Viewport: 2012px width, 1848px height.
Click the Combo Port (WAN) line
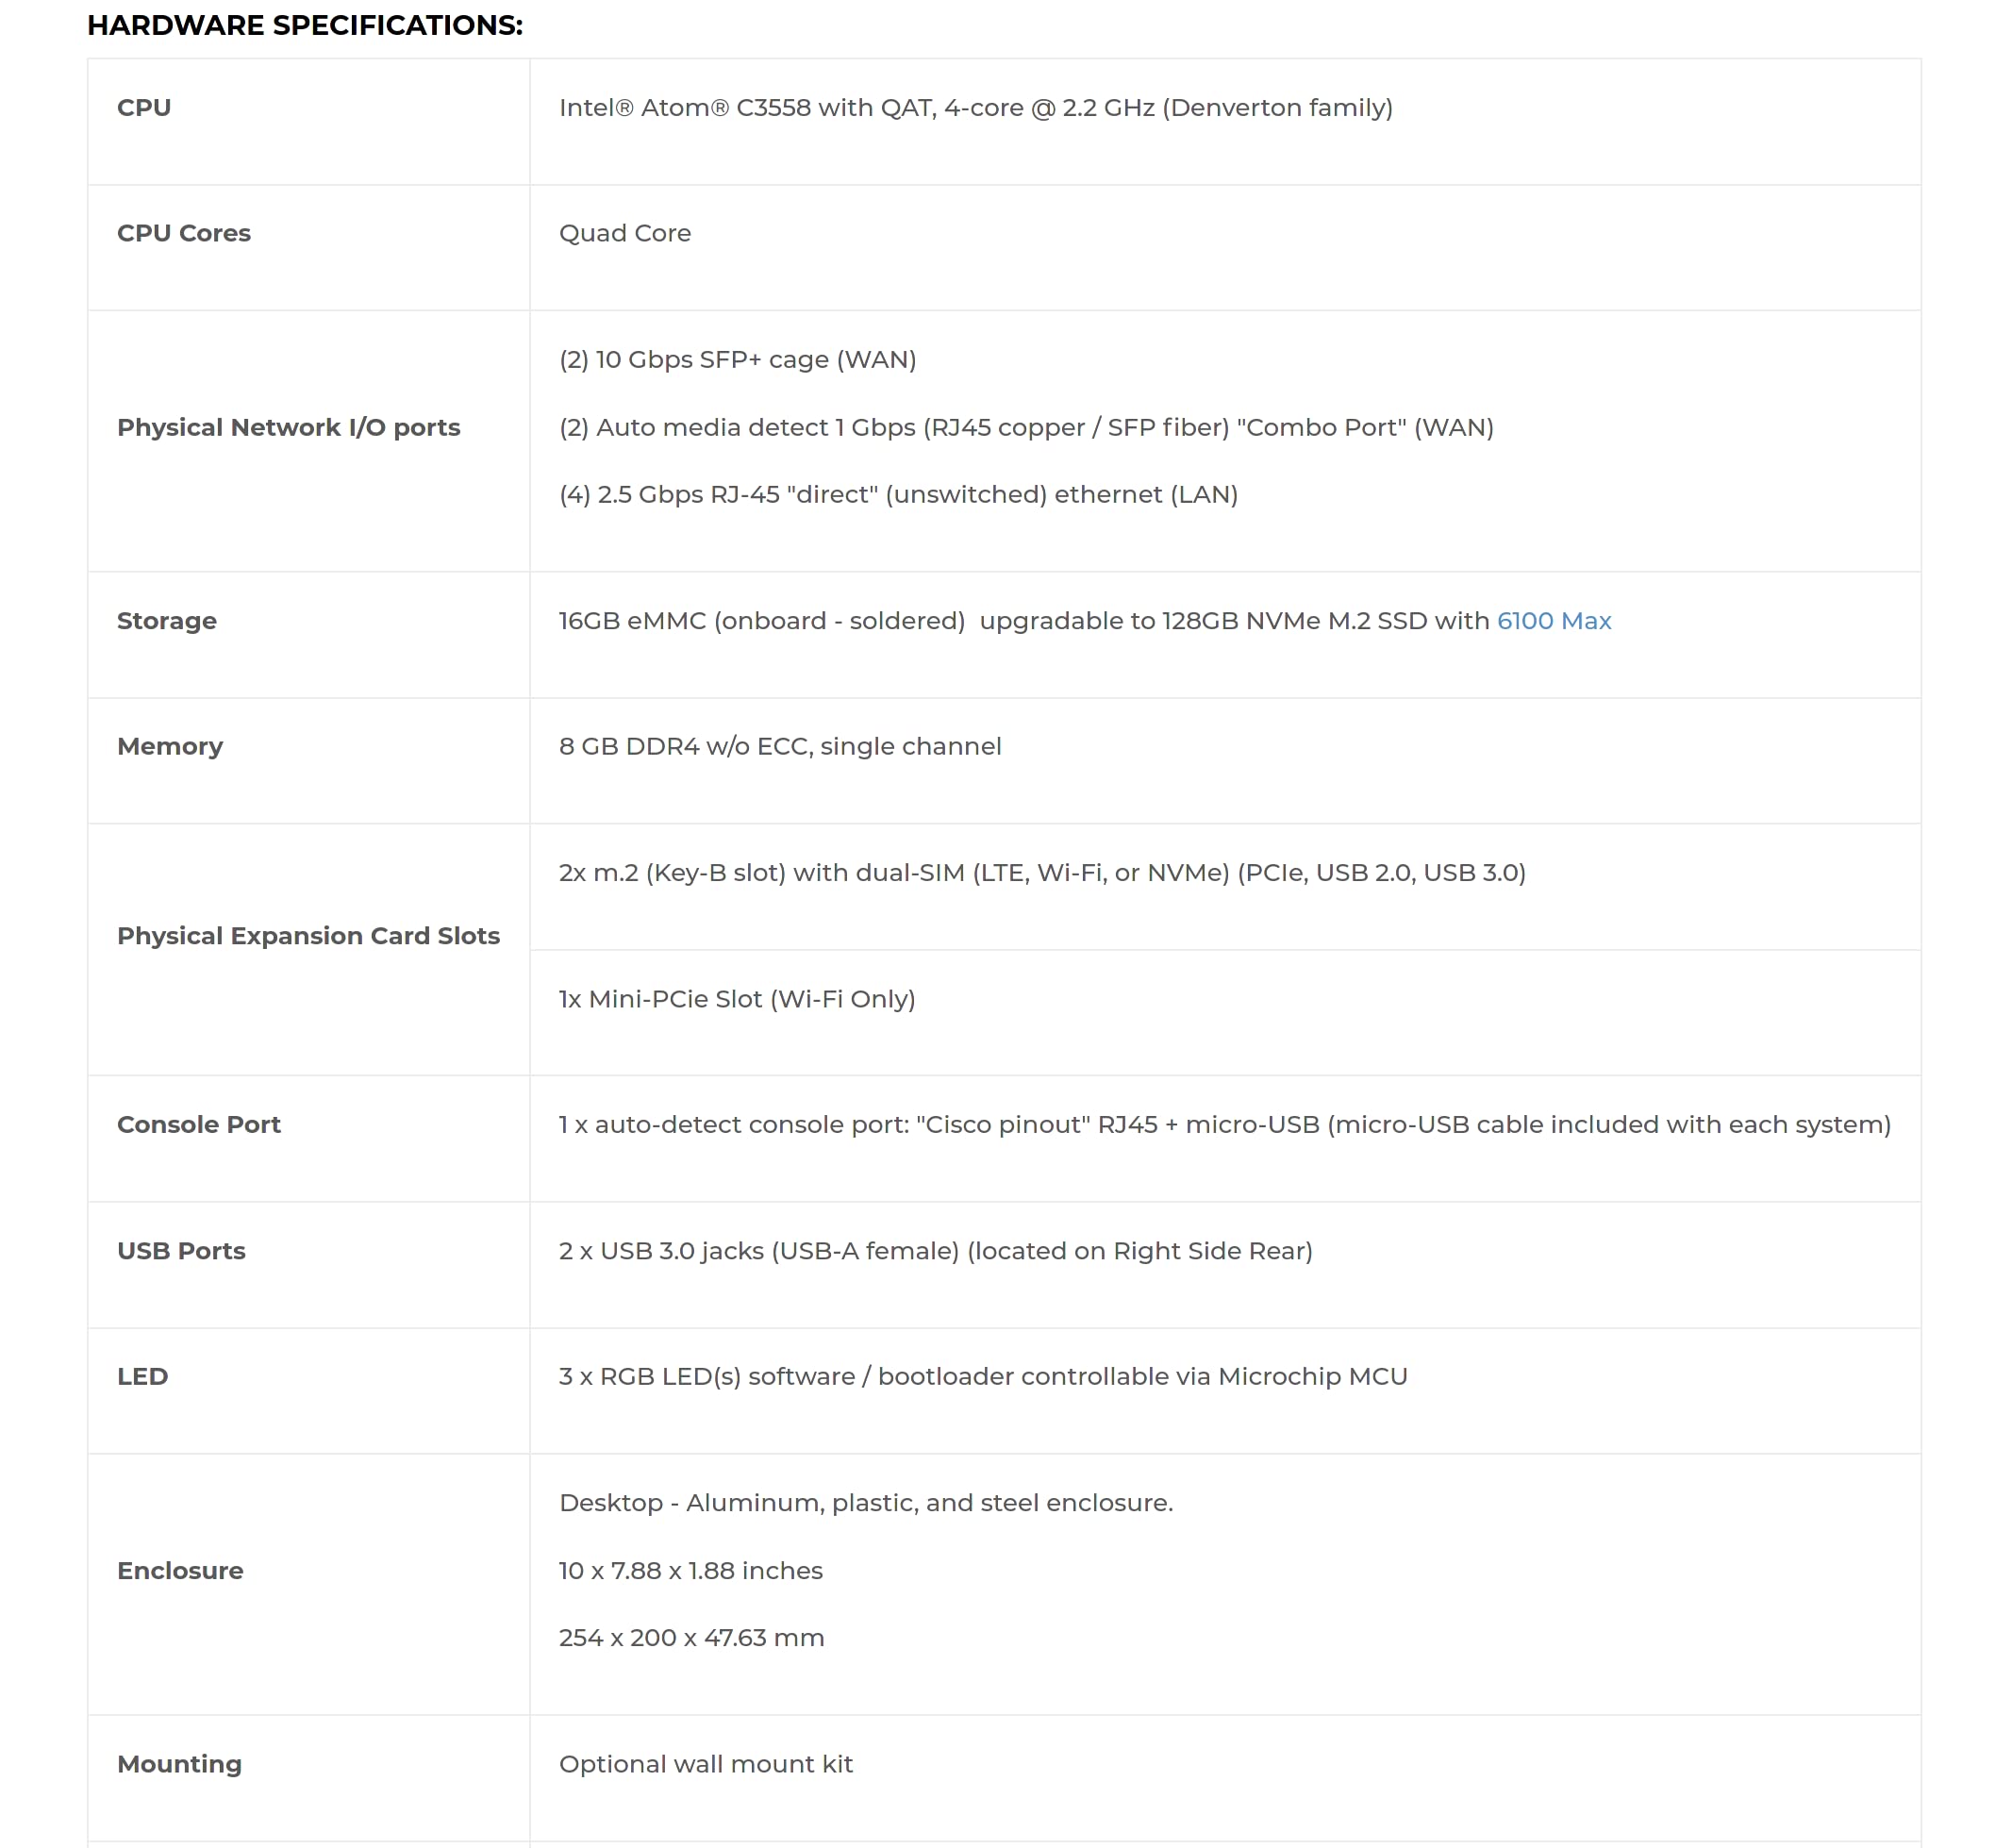pos(1026,427)
